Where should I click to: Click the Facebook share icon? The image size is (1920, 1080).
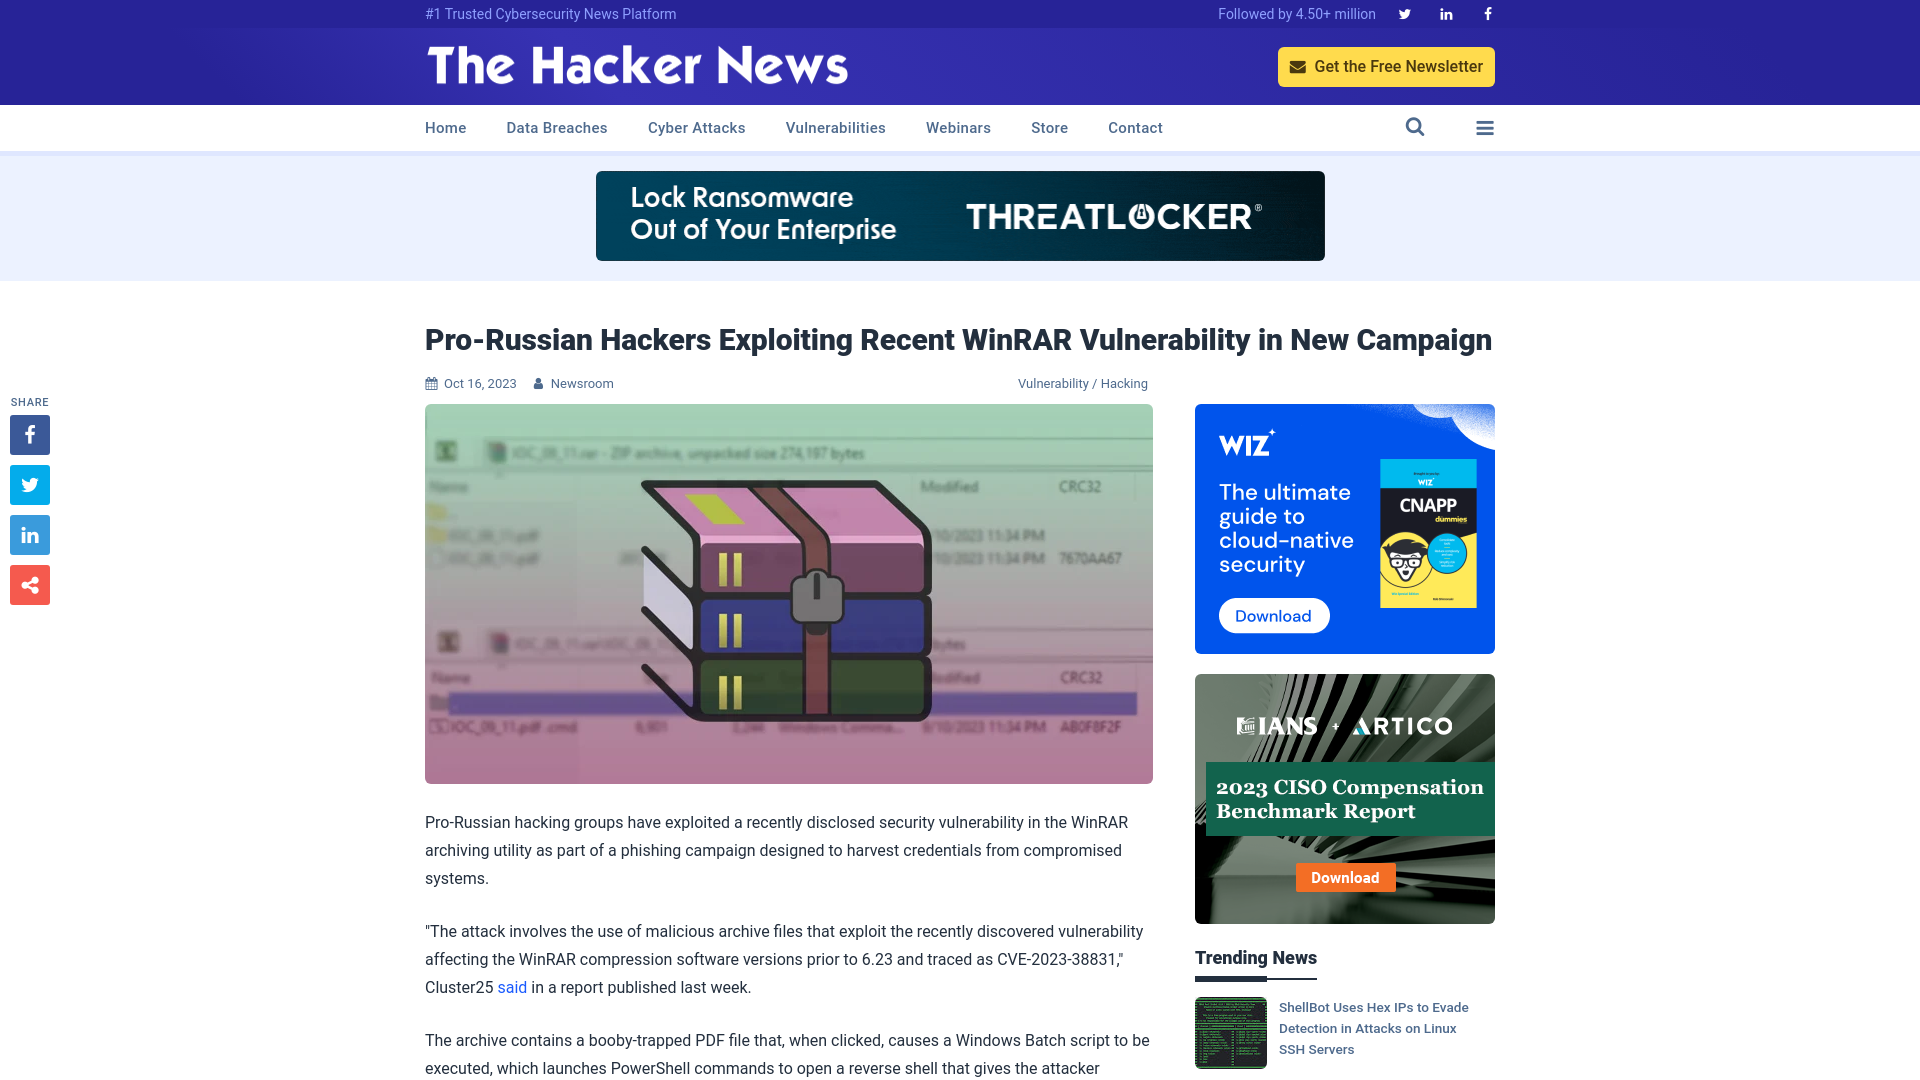(29, 434)
